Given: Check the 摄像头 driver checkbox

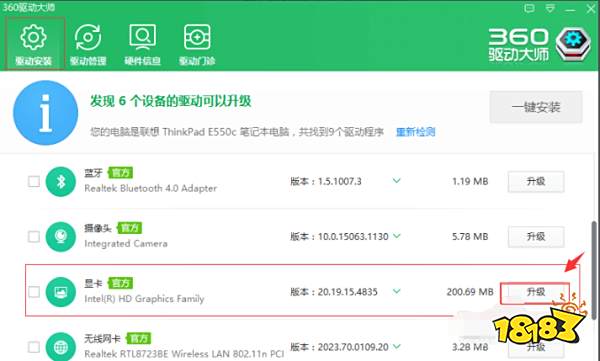Looking at the screenshot, I should (x=34, y=237).
